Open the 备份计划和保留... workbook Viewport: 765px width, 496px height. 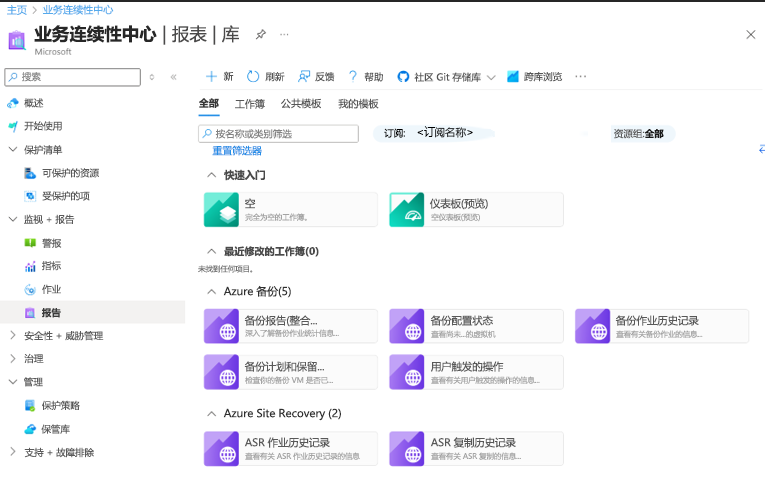coord(291,372)
